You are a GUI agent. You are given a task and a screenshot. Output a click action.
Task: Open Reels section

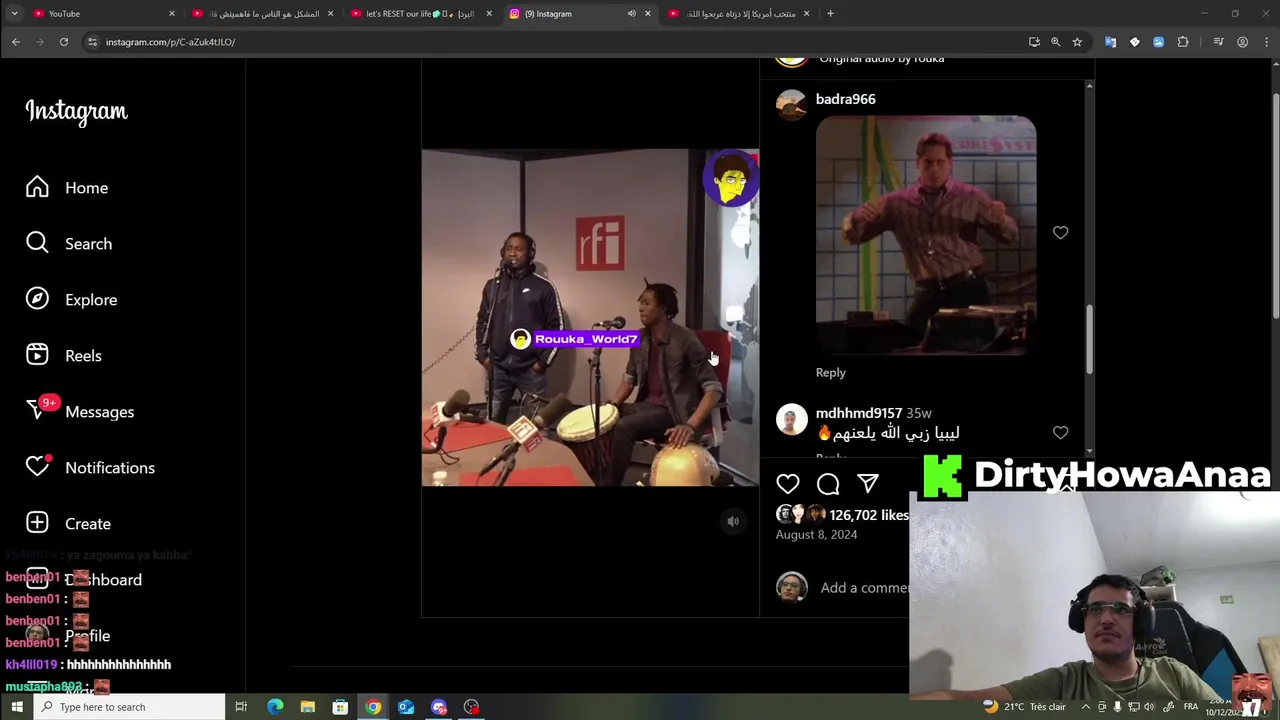tap(64, 356)
